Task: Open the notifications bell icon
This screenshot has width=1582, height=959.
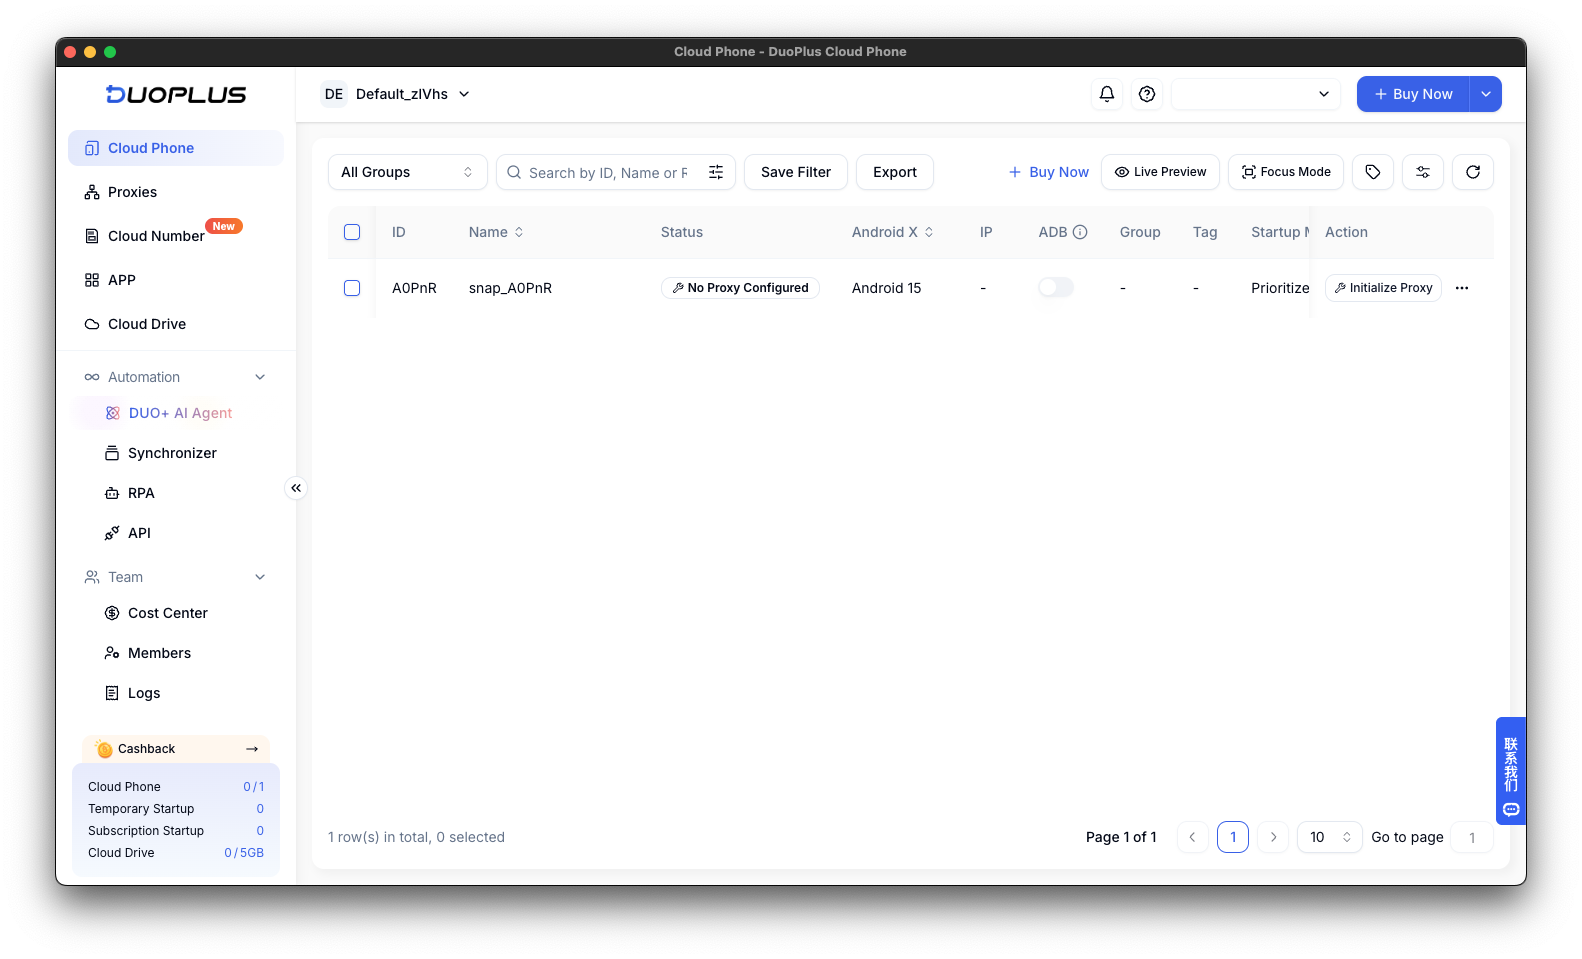Action: point(1106,94)
